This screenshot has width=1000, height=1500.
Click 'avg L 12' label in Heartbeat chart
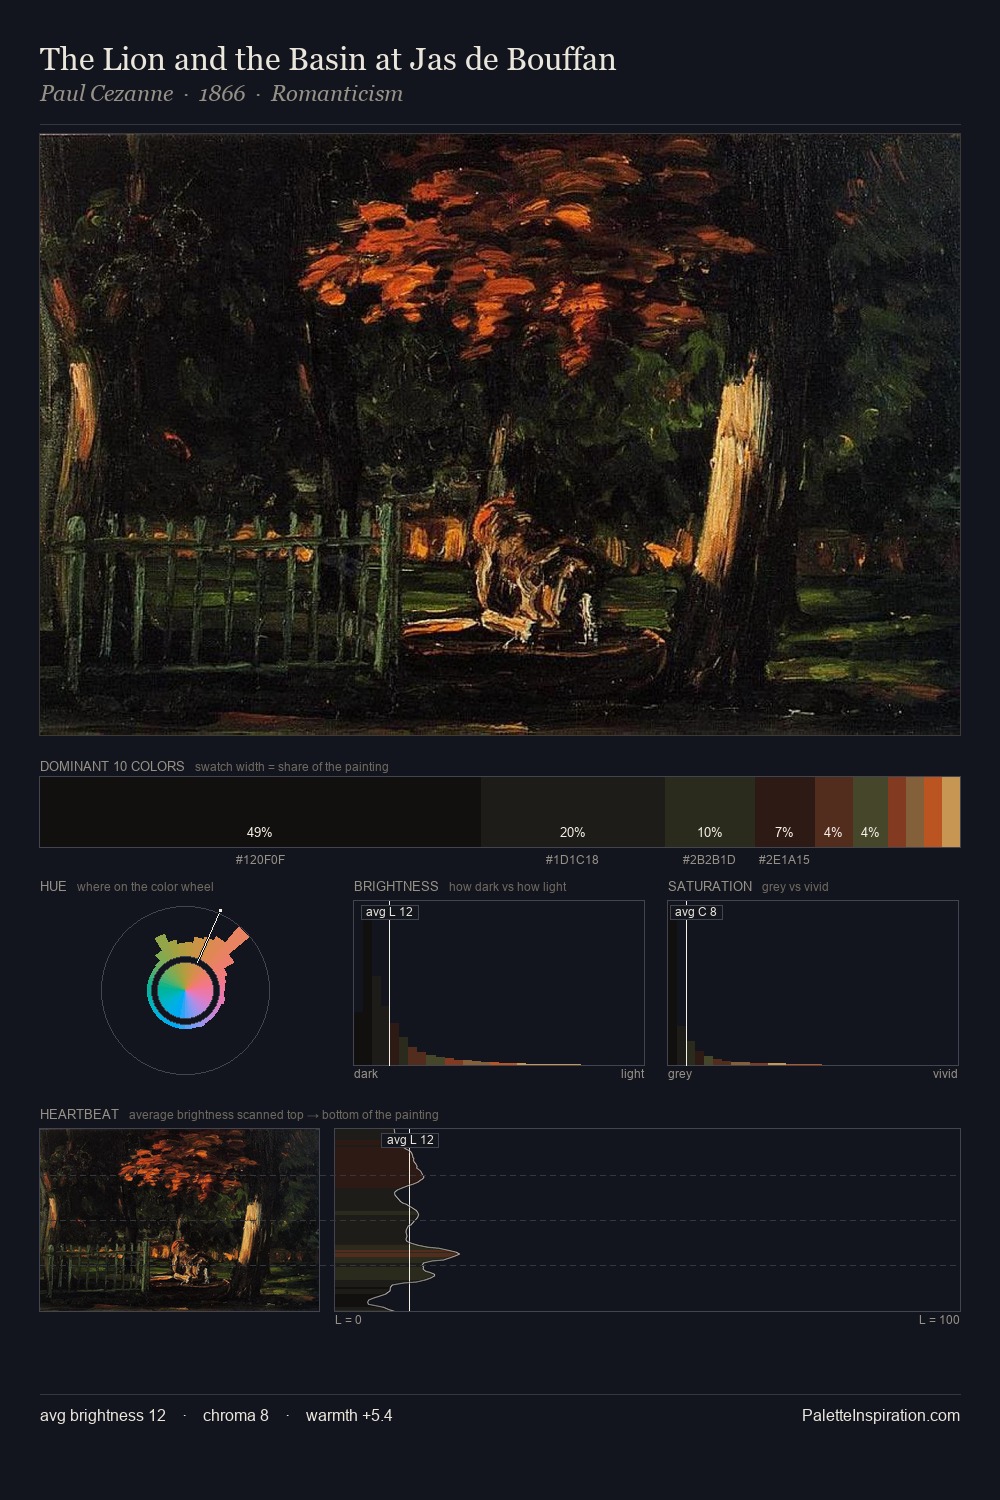click(410, 1140)
